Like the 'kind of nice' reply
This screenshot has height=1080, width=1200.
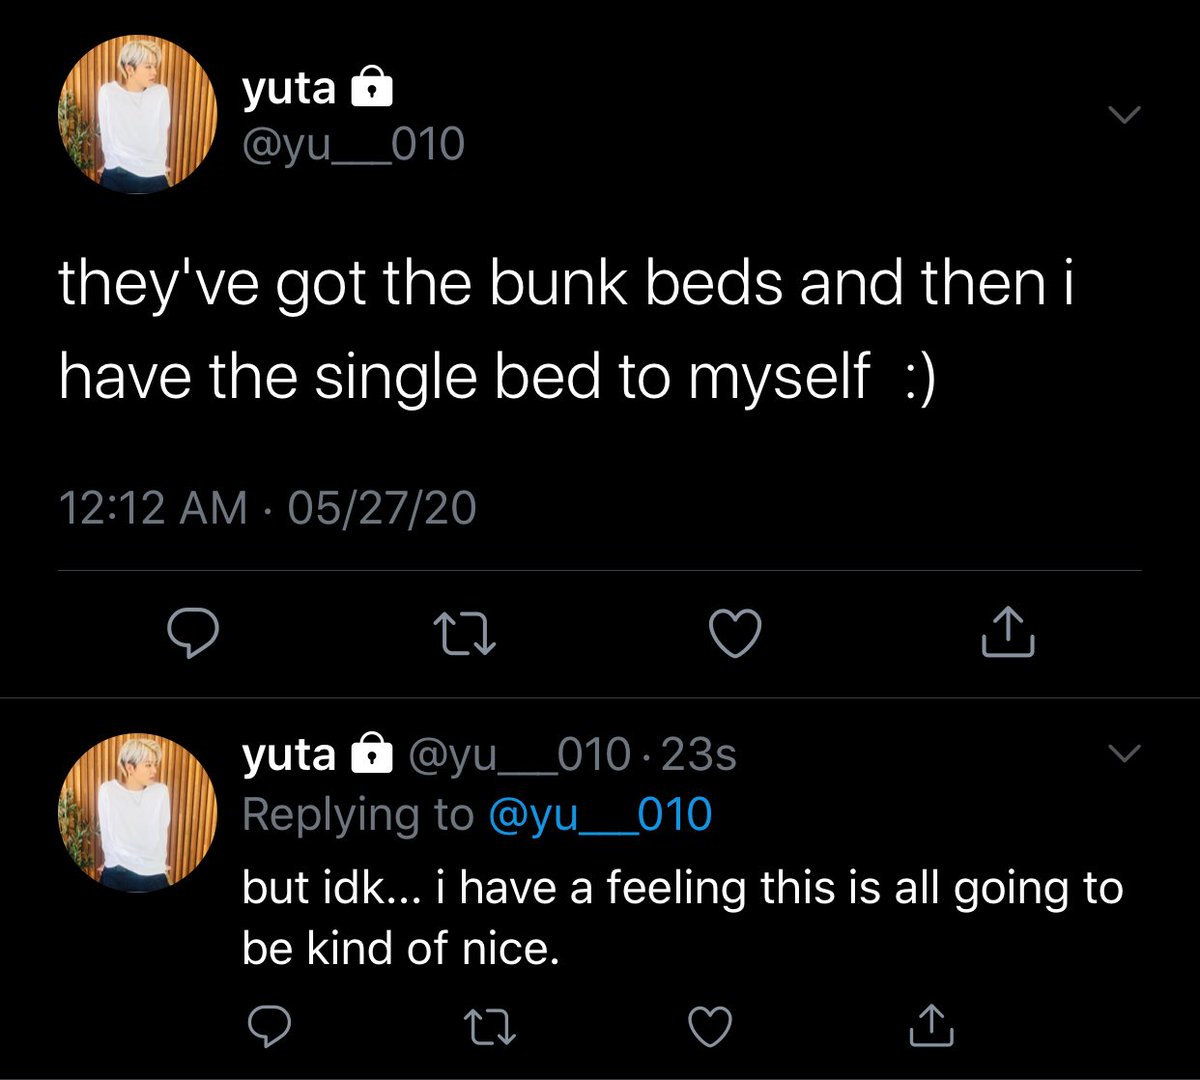tap(710, 1025)
